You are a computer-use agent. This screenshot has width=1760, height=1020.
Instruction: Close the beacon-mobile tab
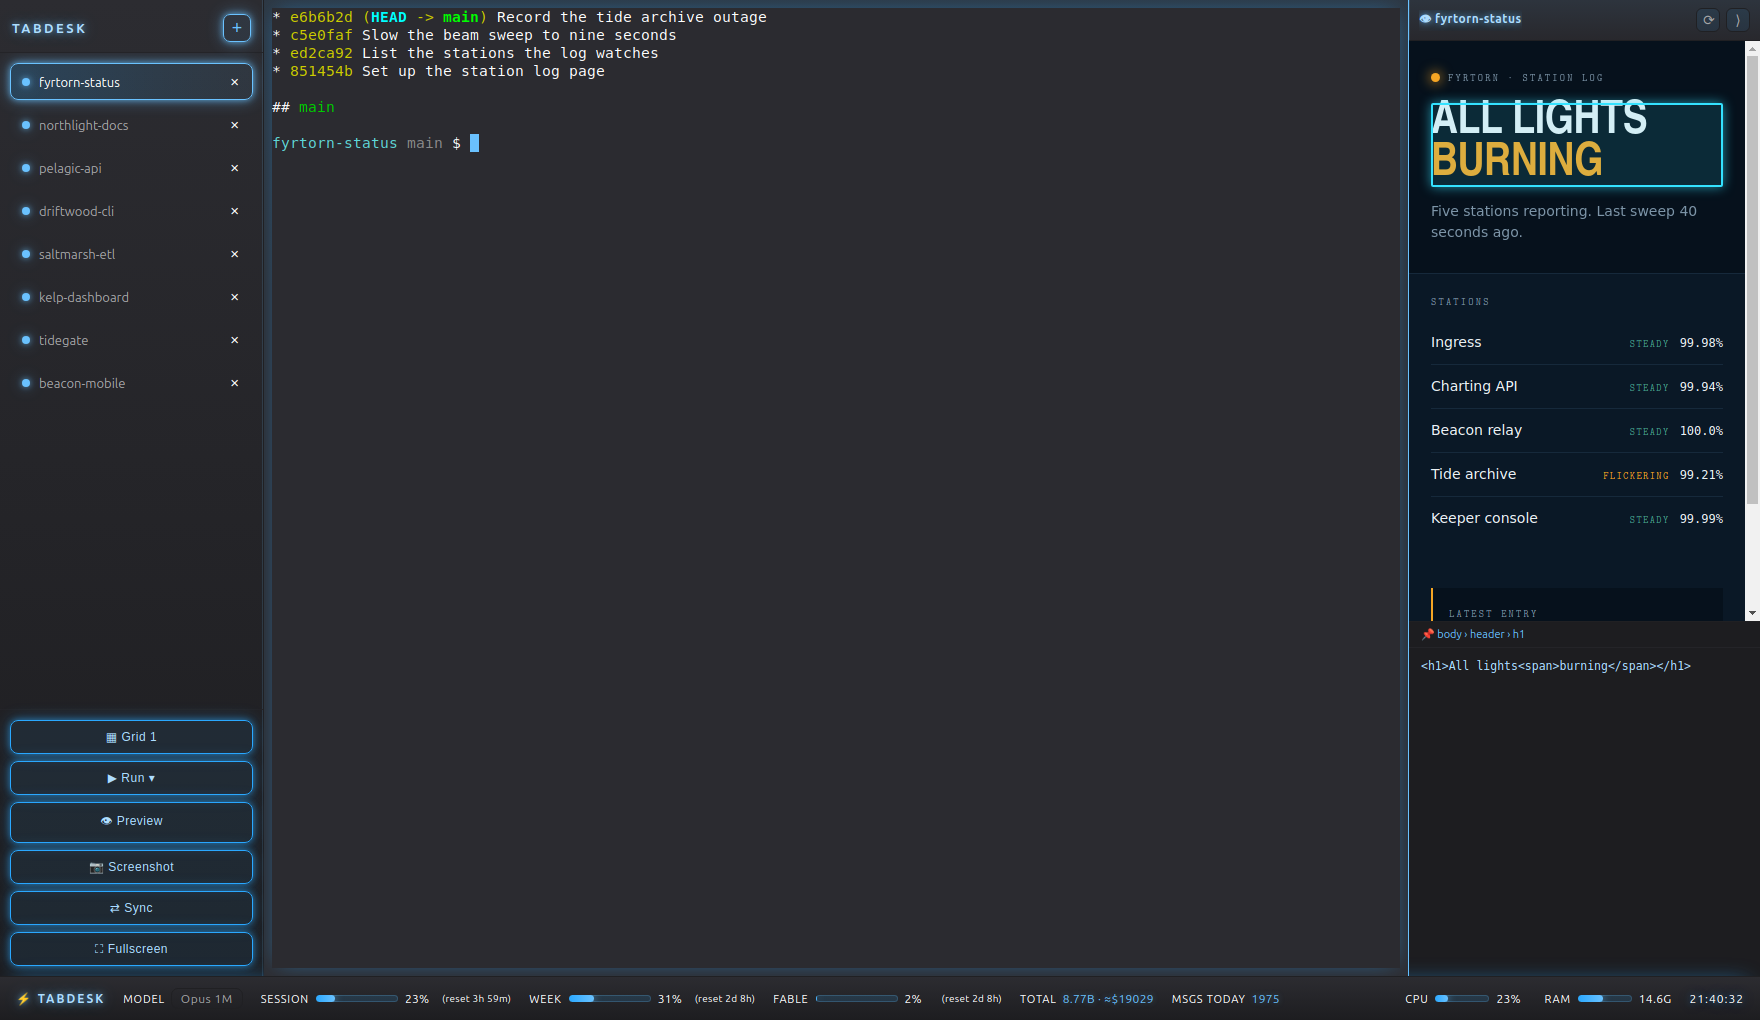tap(235, 383)
